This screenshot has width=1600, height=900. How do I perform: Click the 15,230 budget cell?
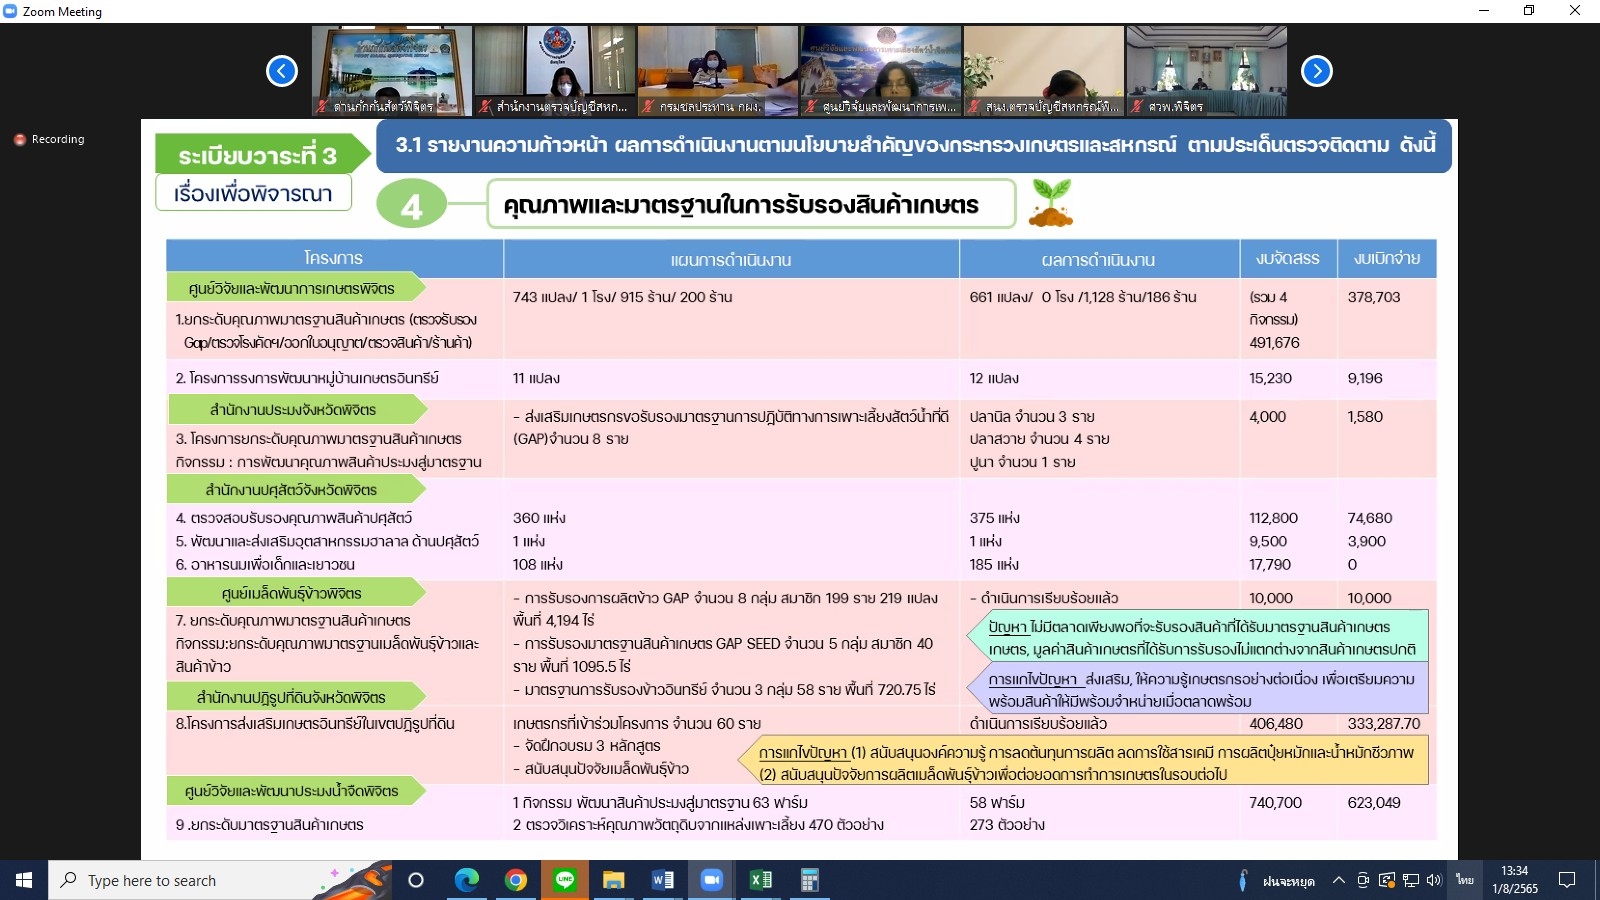pyautogui.click(x=1270, y=378)
